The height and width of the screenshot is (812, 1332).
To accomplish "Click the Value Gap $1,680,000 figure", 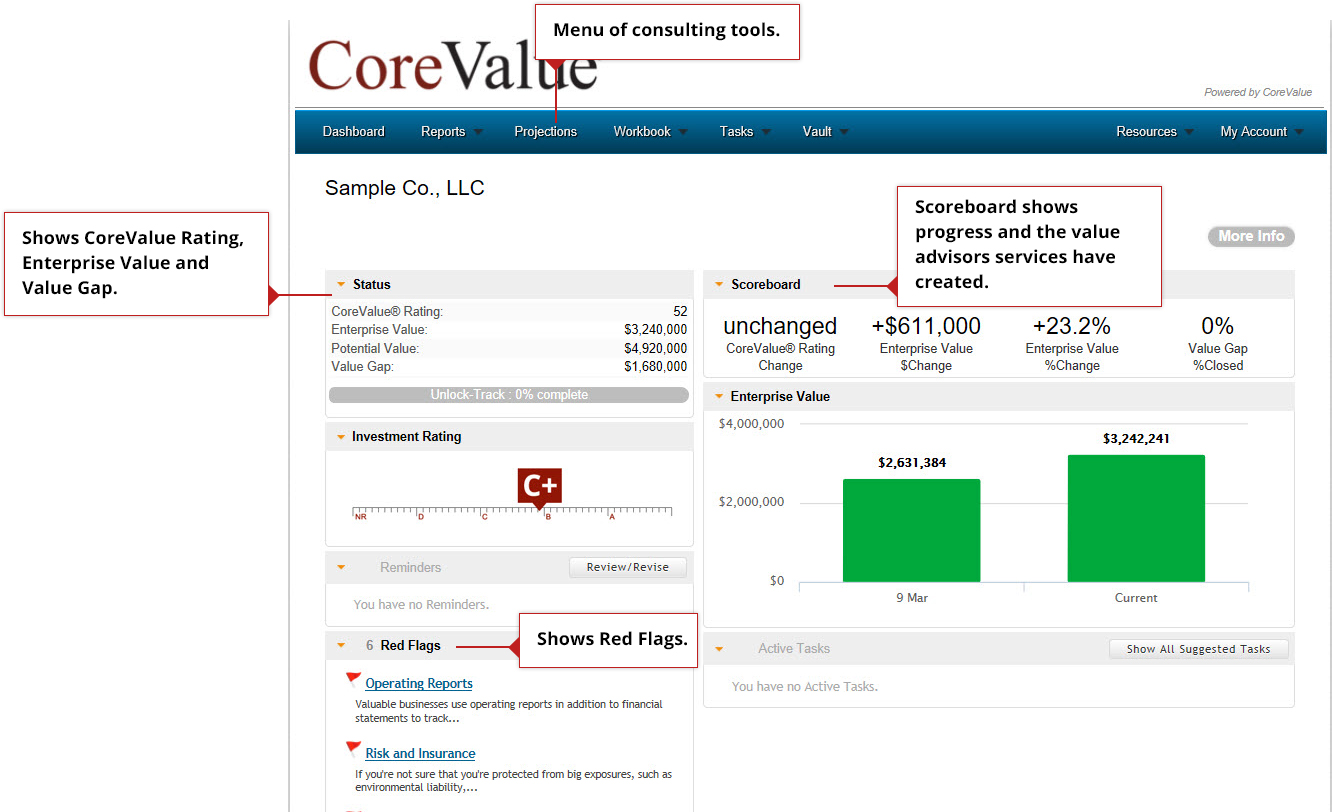I will click(x=655, y=367).
